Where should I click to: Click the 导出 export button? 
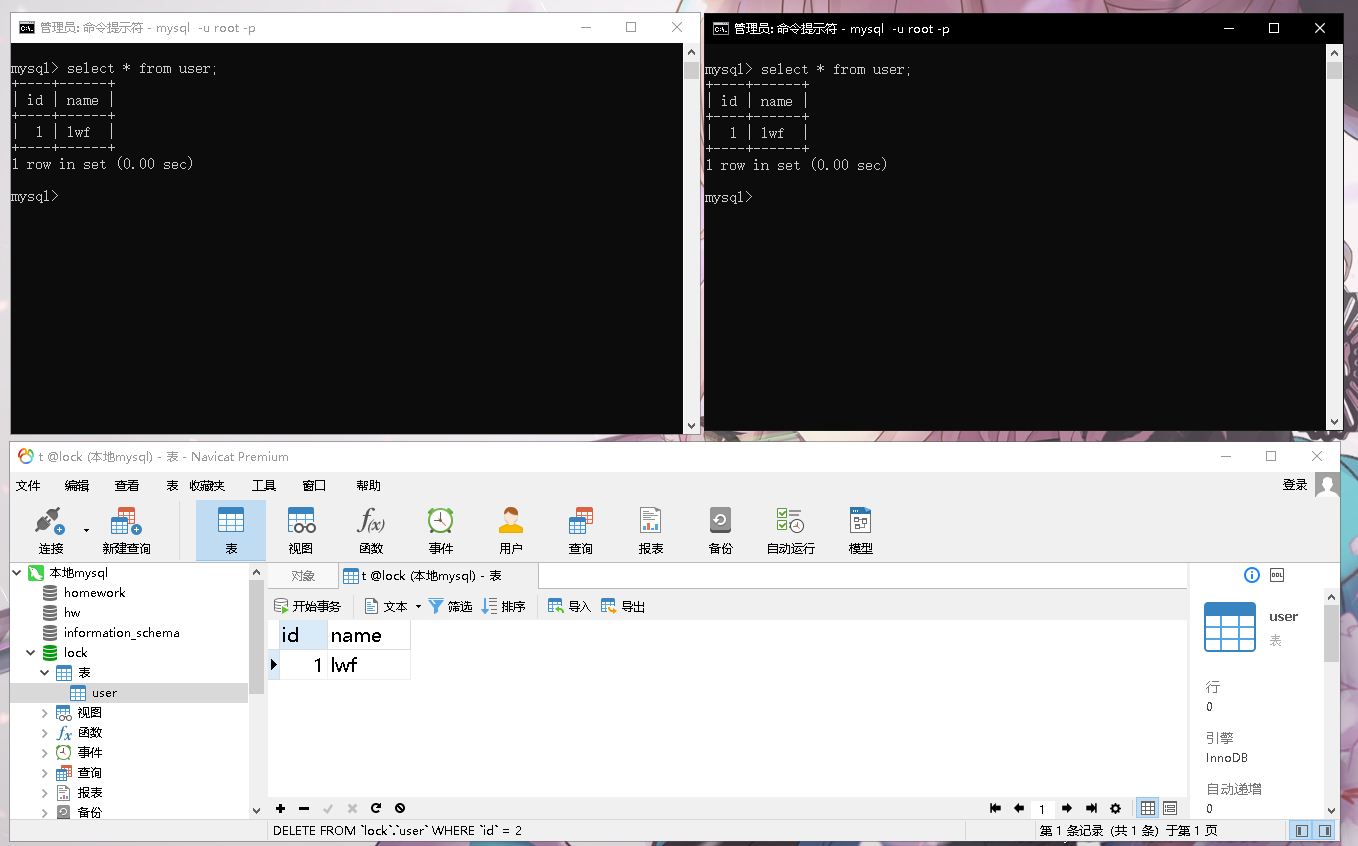point(623,606)
